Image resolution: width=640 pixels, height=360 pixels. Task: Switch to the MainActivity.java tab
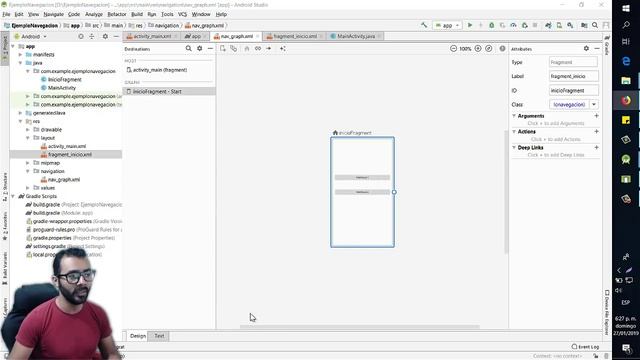coord(356,36)
